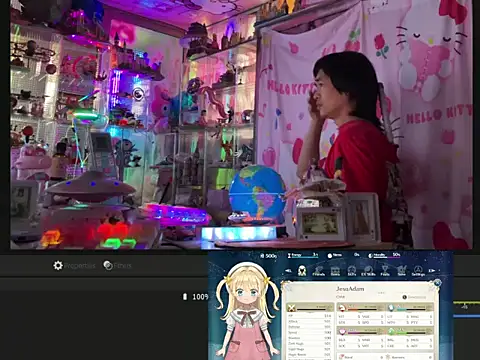The image size is (480, 360).
Task: Click the red body attribute icon
Action: point(341,308)
